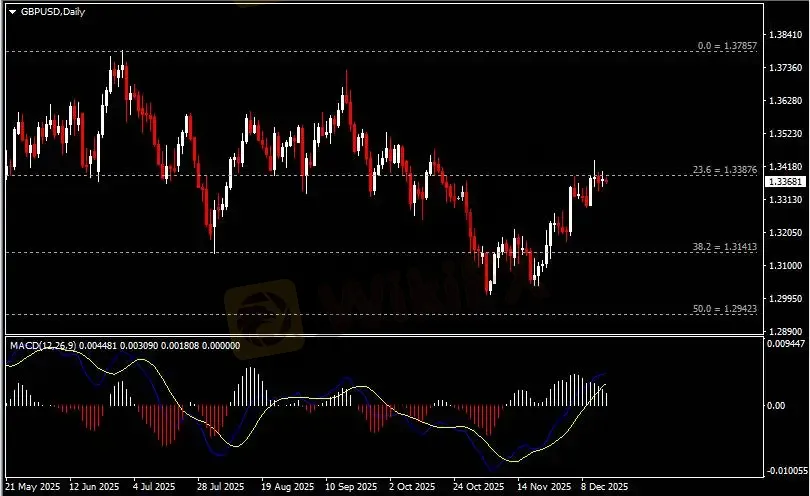Screen dimensions: 810x496
Task: Click the 21 May 2025 date label
Action: point(32,487)
